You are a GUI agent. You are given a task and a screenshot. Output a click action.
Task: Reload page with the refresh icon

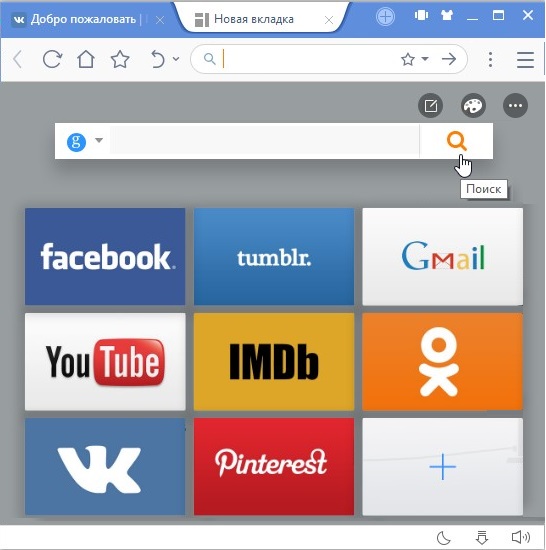pos(52,59)
